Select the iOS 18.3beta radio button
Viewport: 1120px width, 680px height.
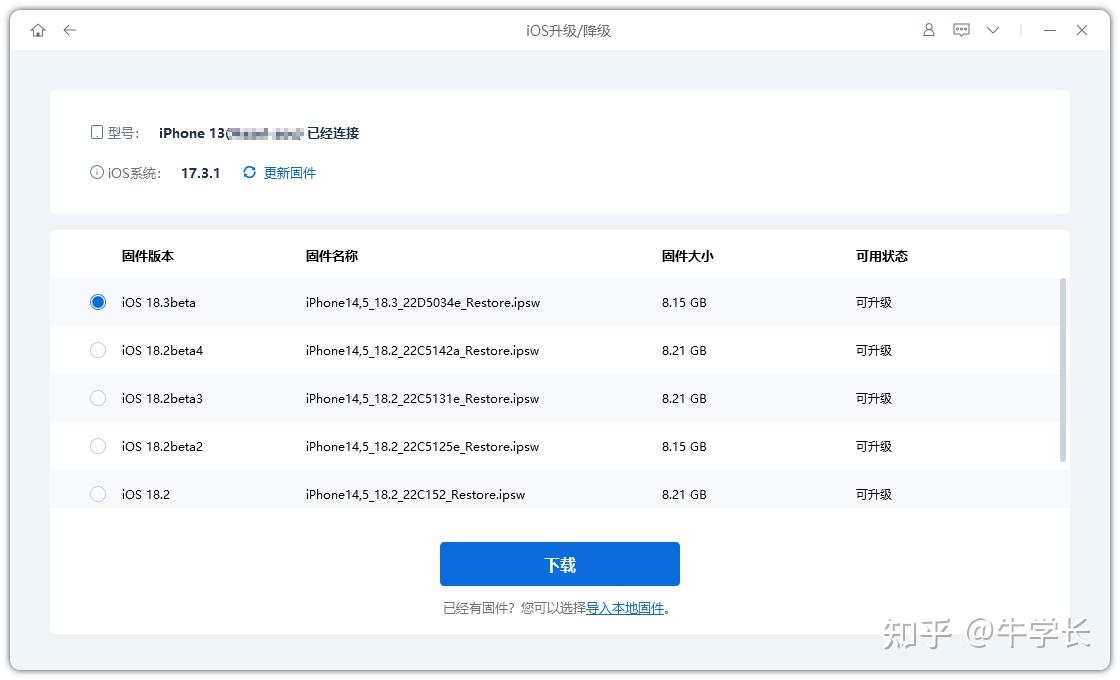click(x=98, y=302)
